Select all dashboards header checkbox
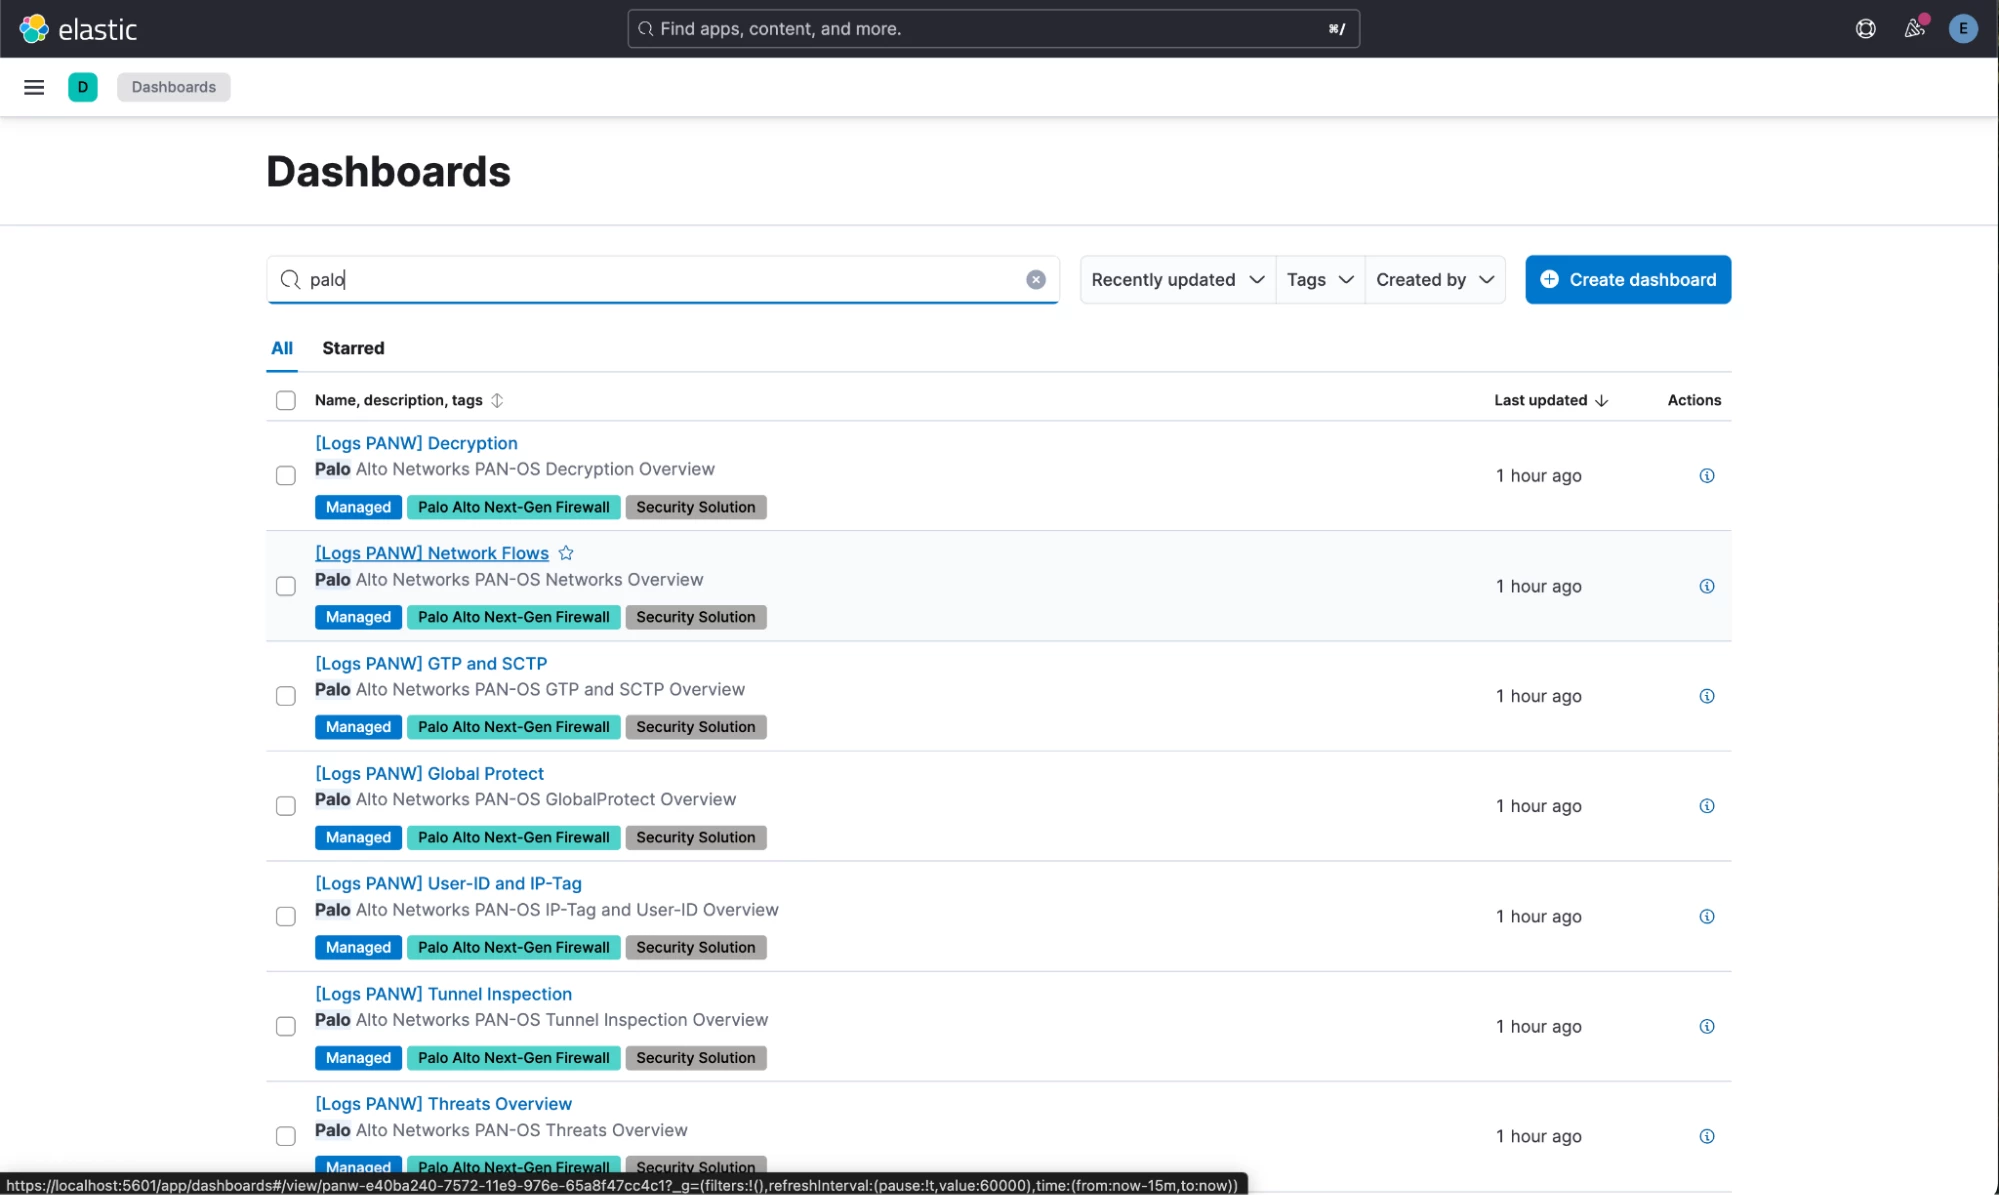 [286, 400]
